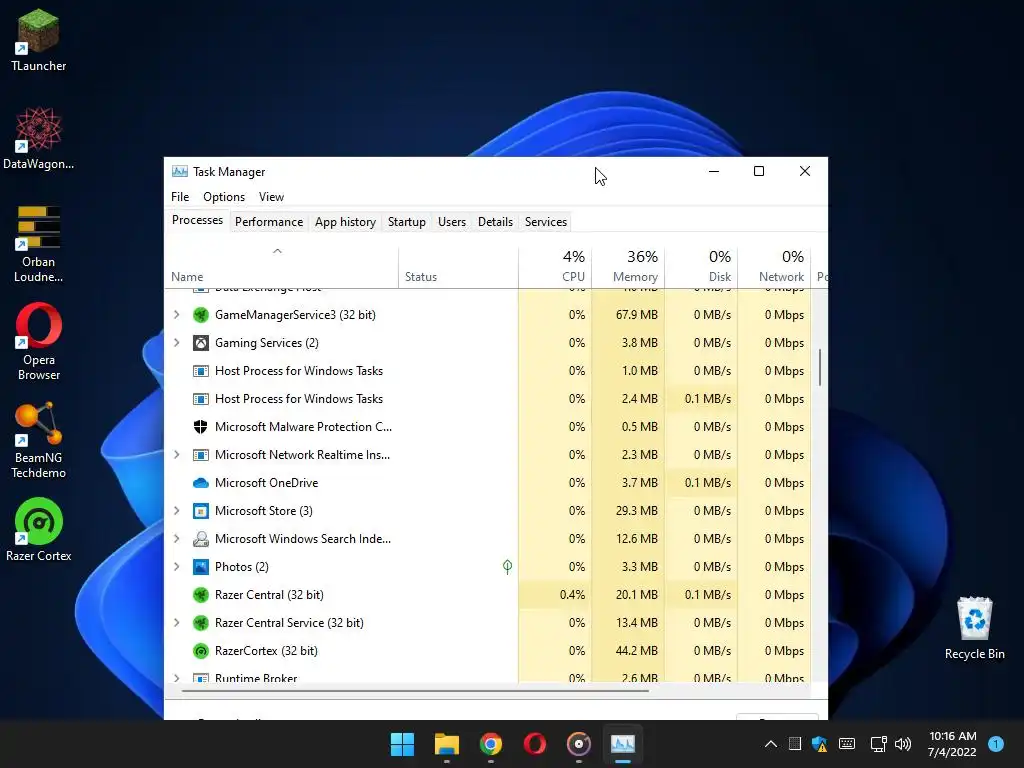Show hidden system tray icons
1024x768 pixels.
pyautogui.click(x=771, y=744)
